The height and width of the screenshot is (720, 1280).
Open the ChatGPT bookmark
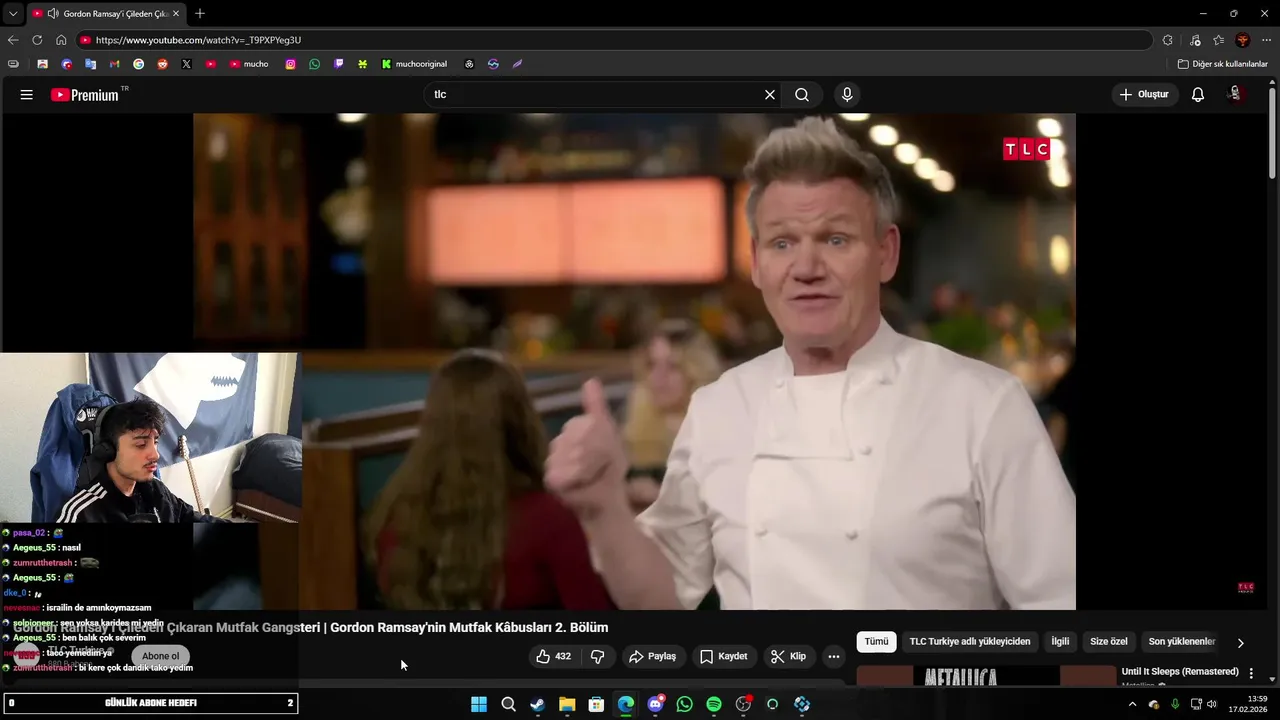[x=469, y=64]
